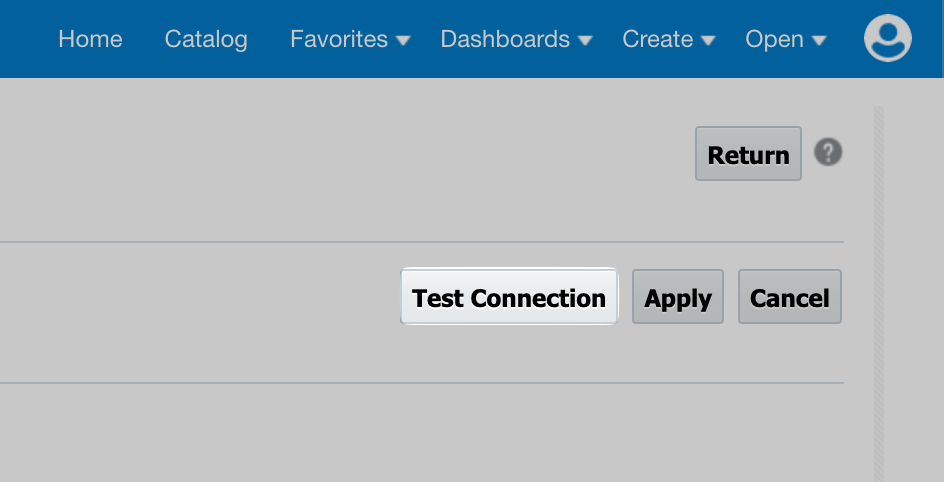Click the Create menu label

657,39
